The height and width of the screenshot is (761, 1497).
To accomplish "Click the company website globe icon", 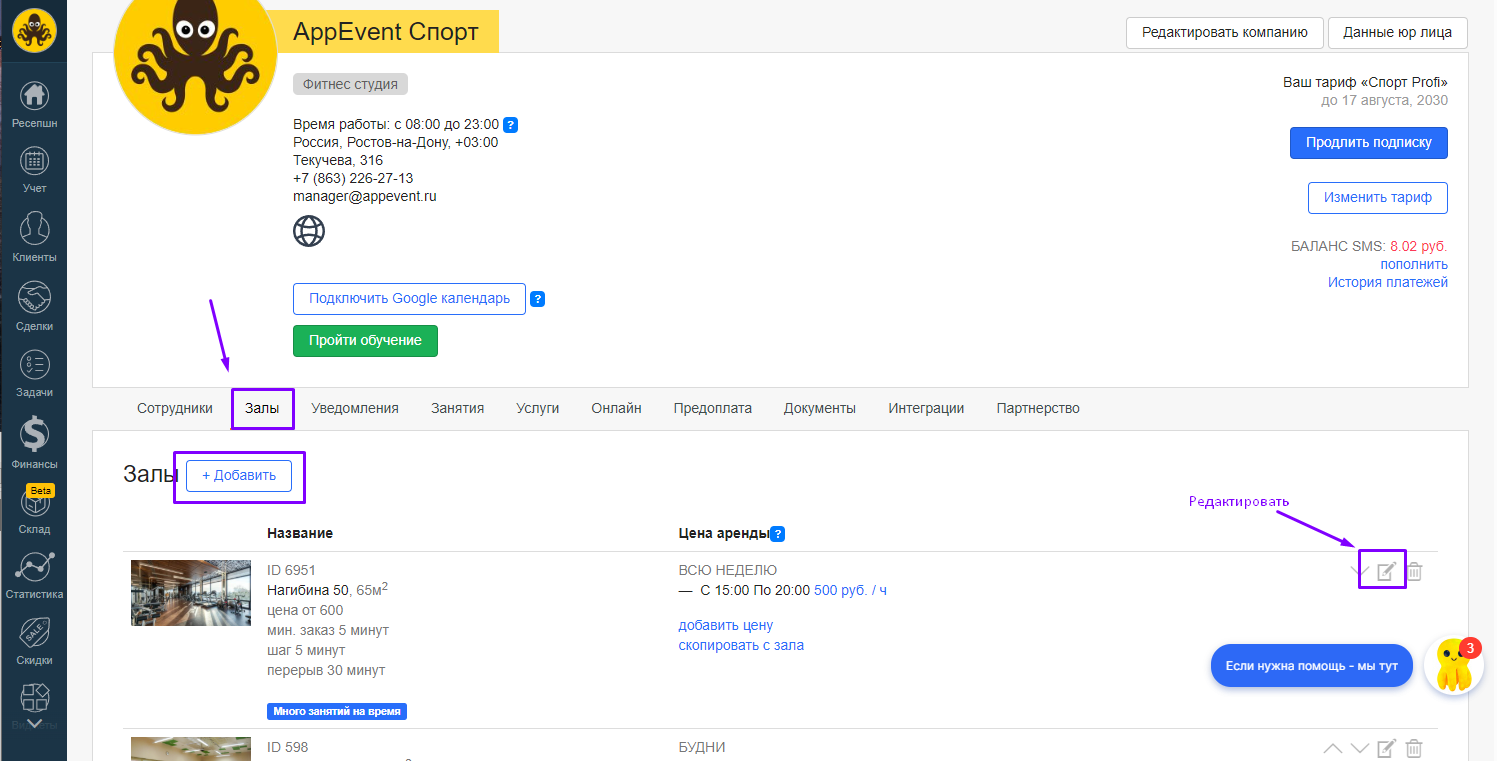I will [309, 231].
